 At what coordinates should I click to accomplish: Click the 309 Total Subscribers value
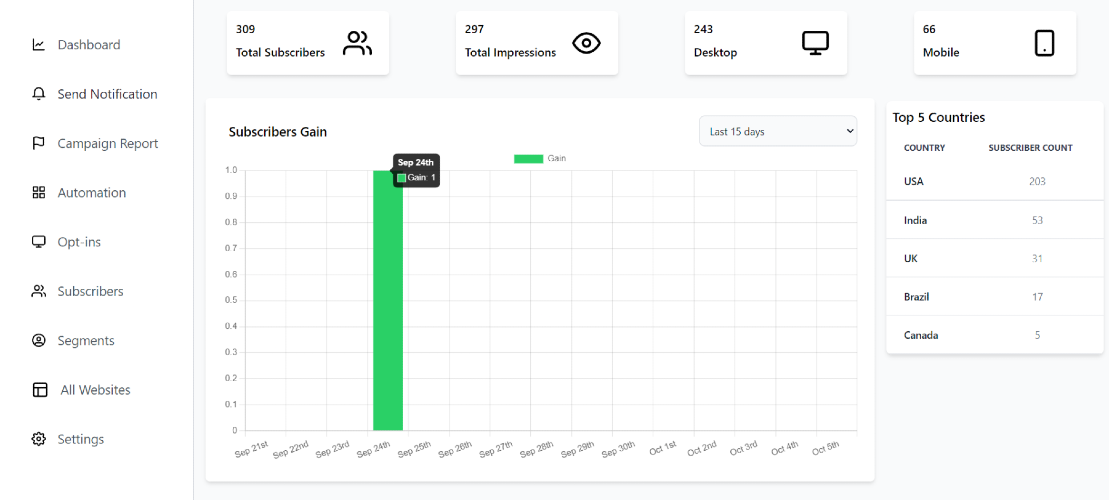[245, 29]
